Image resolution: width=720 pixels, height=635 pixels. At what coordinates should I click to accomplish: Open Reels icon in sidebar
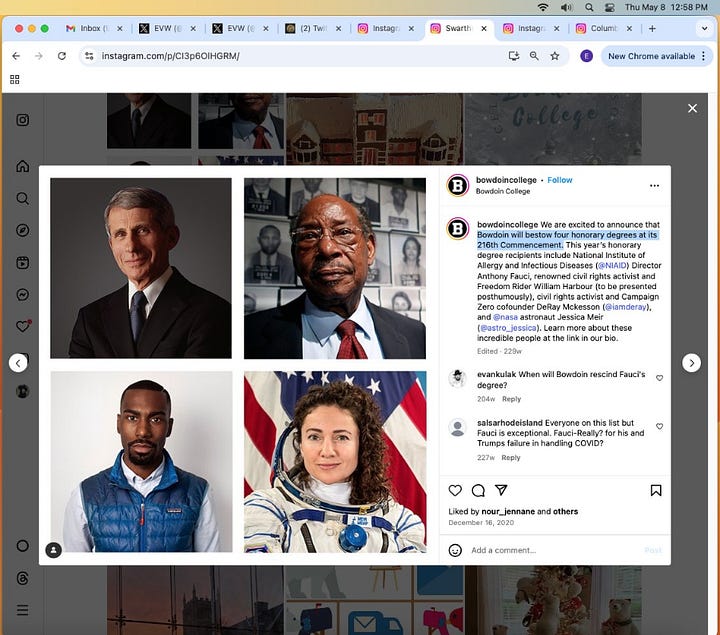22,263
